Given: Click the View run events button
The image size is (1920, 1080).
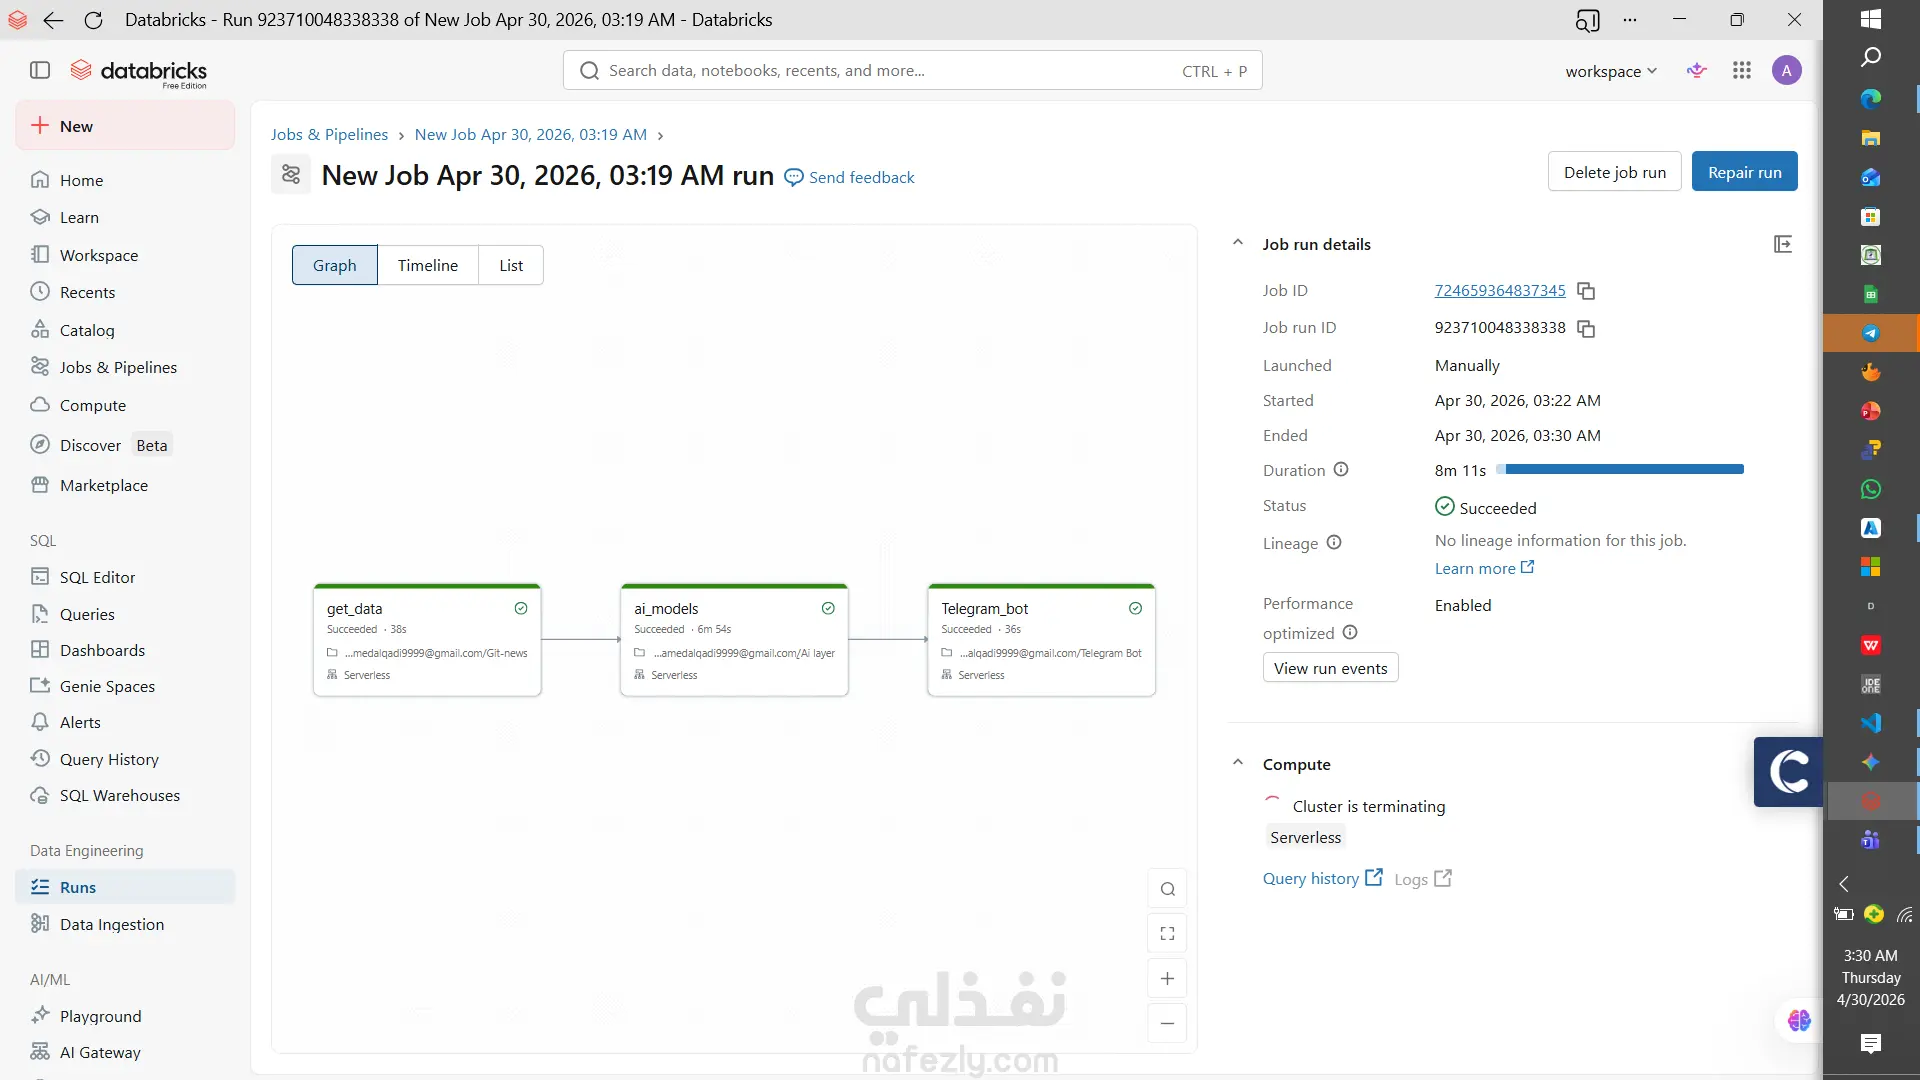Looking at the screenshot, I should (x=1330, y=668).
